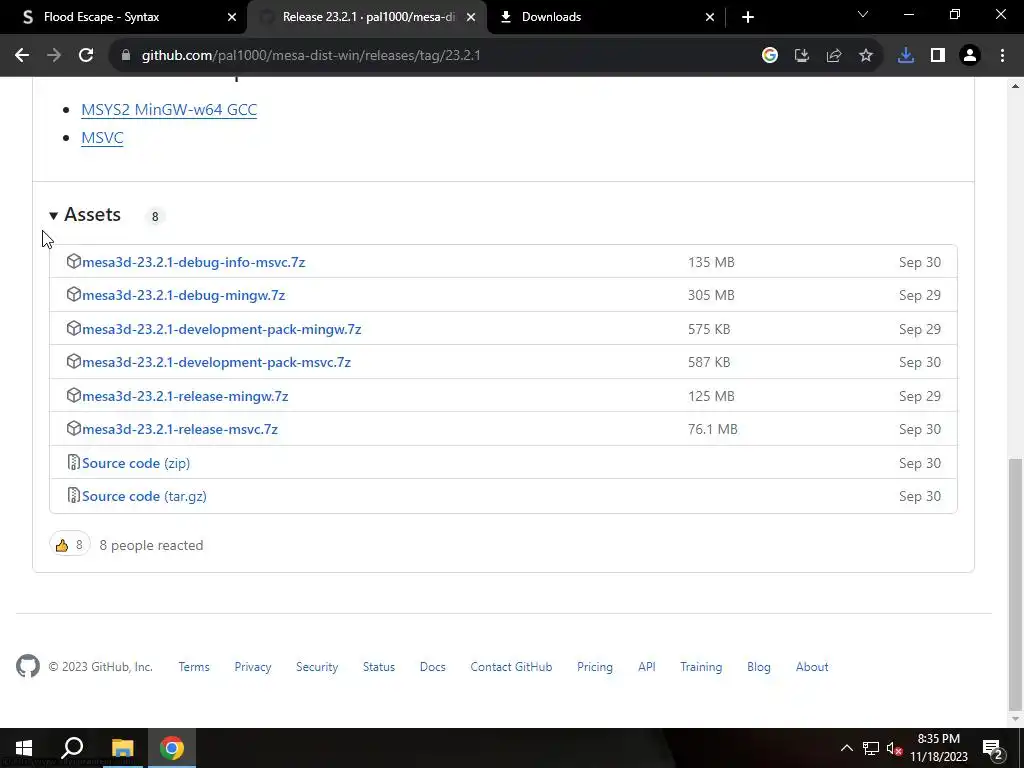Open footer Status link
This screenshot has width=1024, height=768.
[379, 667]
